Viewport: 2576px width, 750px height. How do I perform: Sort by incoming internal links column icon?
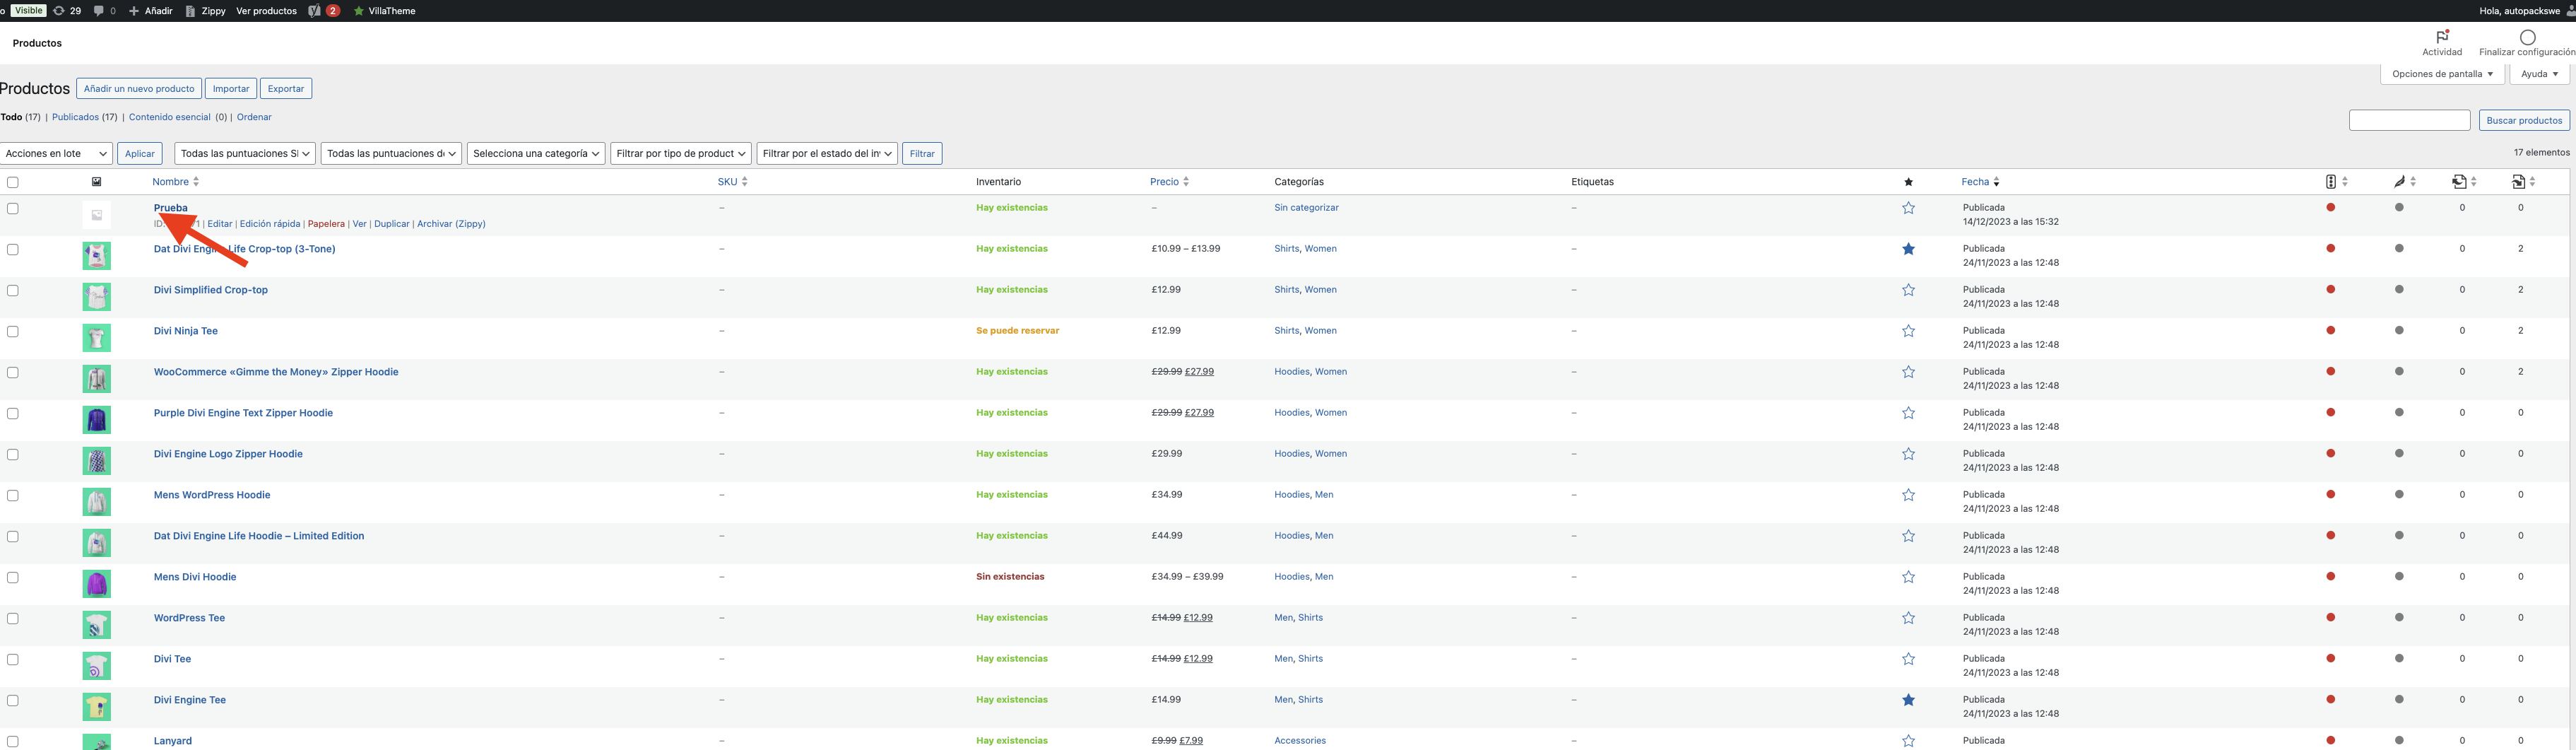(x=2517, y=182)
